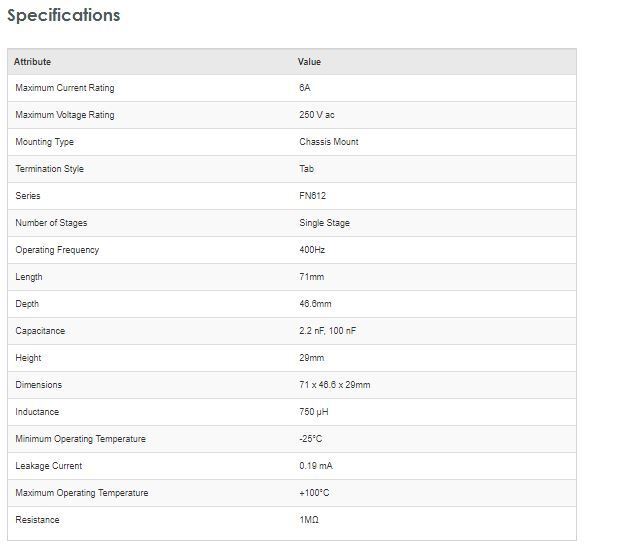This screenshot has width=624, height=557.
Task: Click the Minimum Operating Temperature label
Action: click(80, 439)
